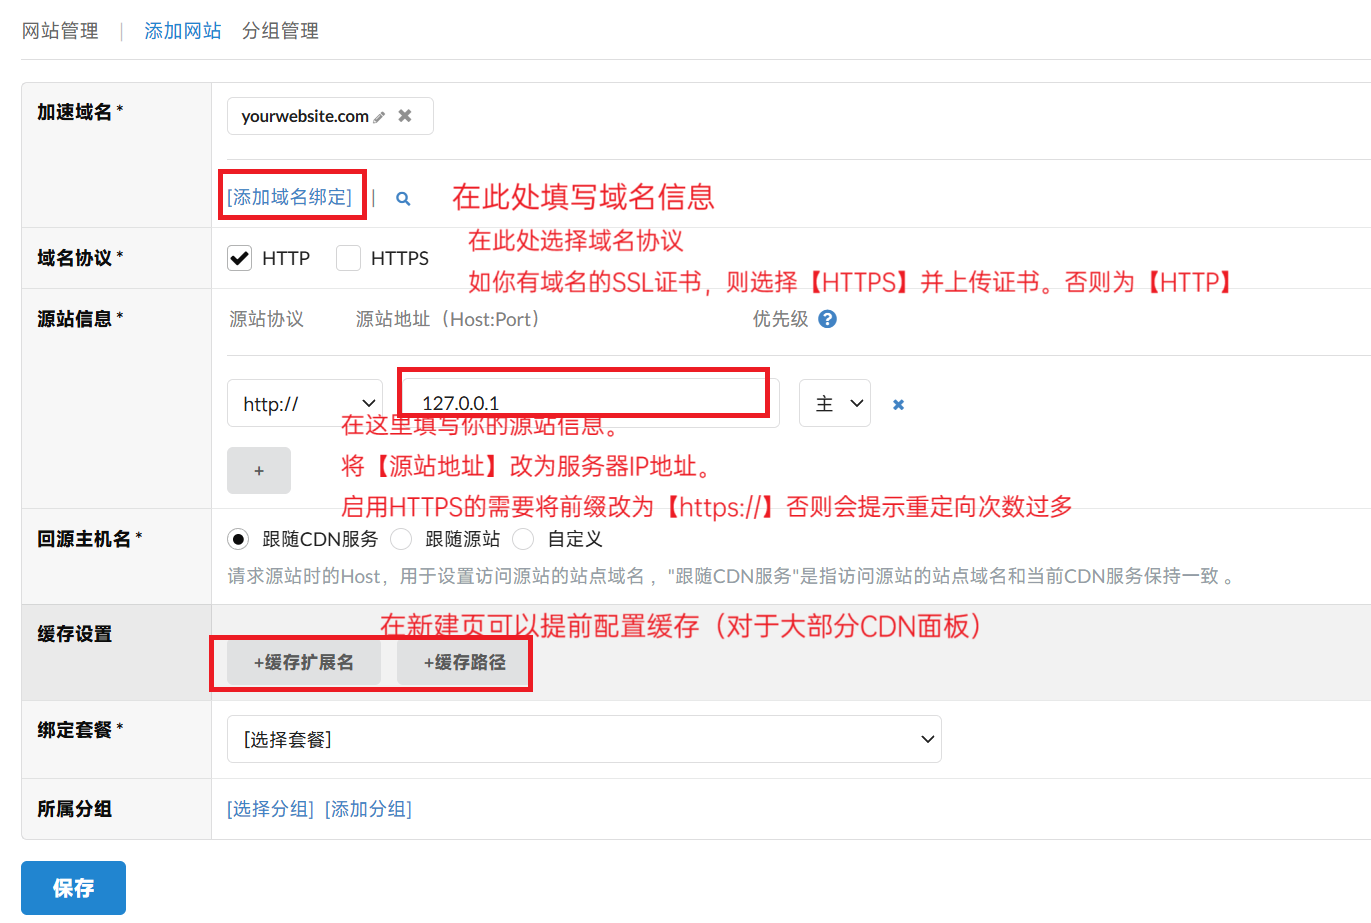Viewport: 1371px width, 923px height.
Task: Open the 主 priority dropdown
Action: pos(835,404)
